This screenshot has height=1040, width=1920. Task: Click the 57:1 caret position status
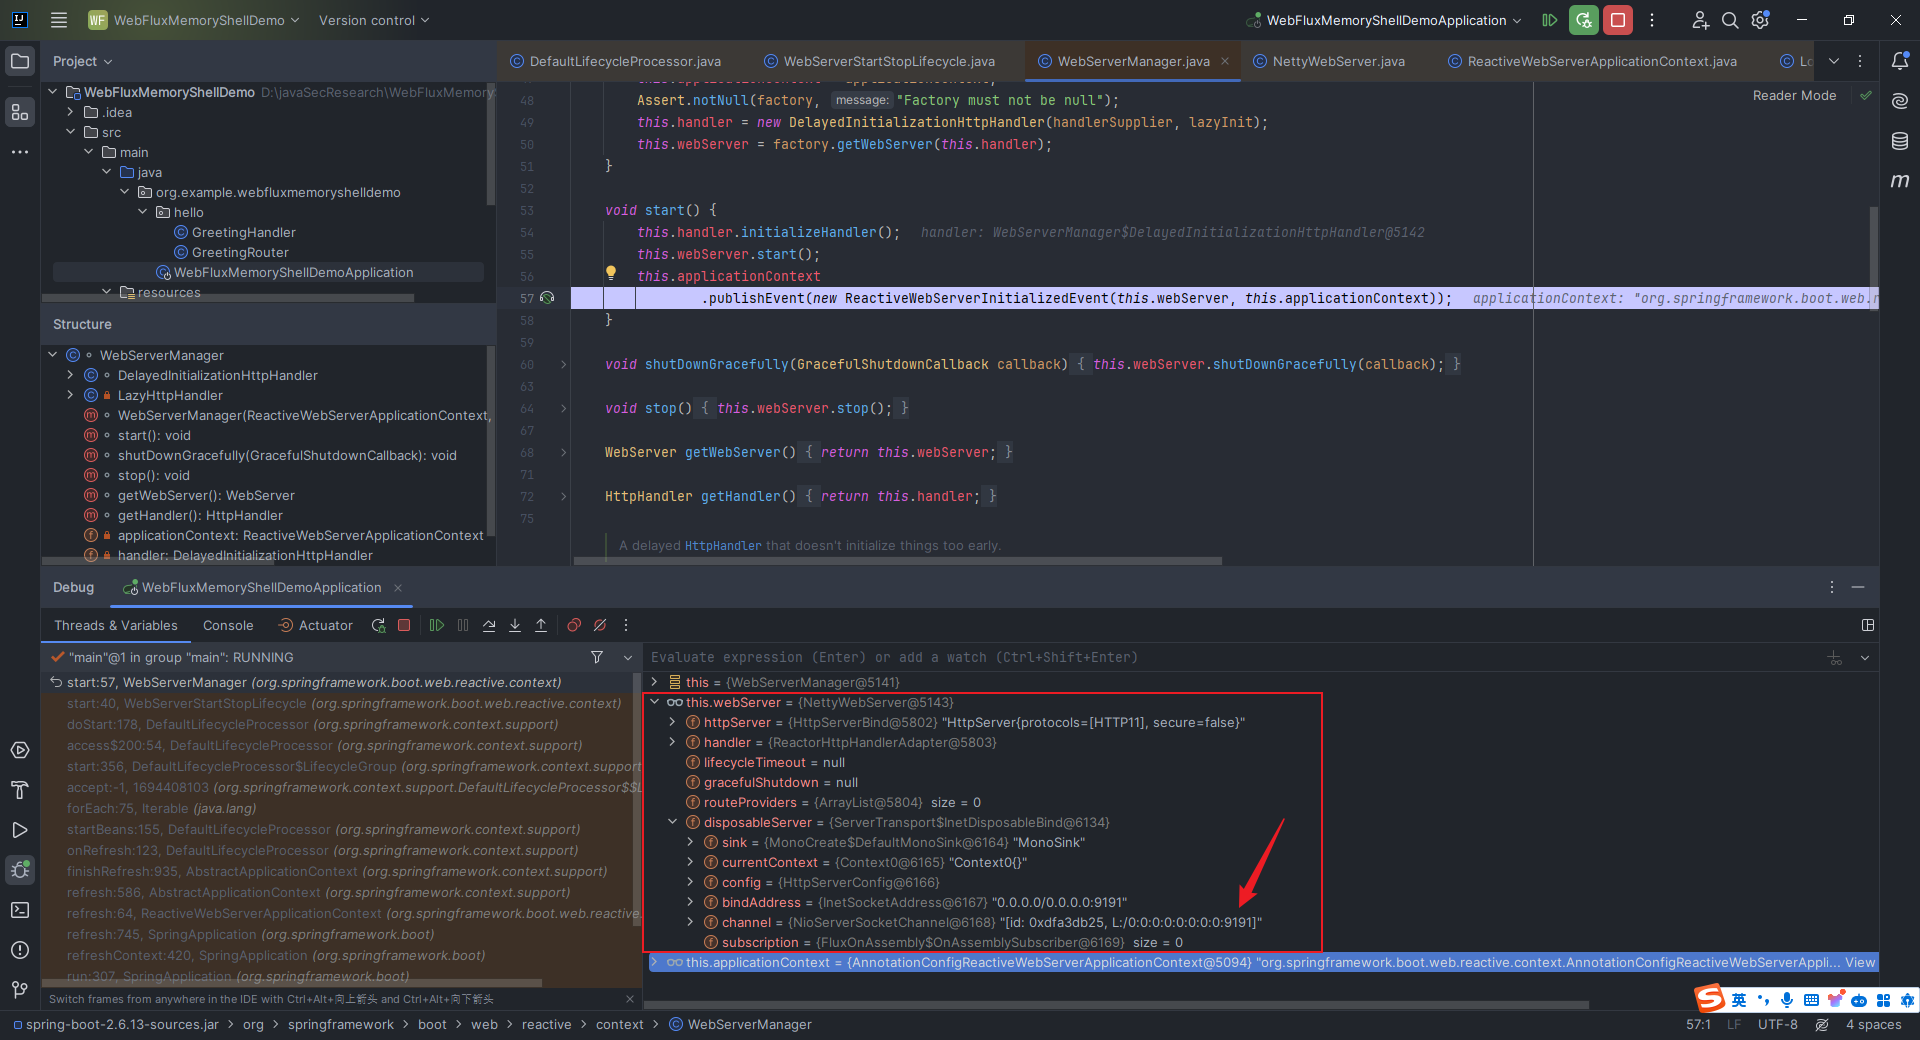(1698, 1024)
